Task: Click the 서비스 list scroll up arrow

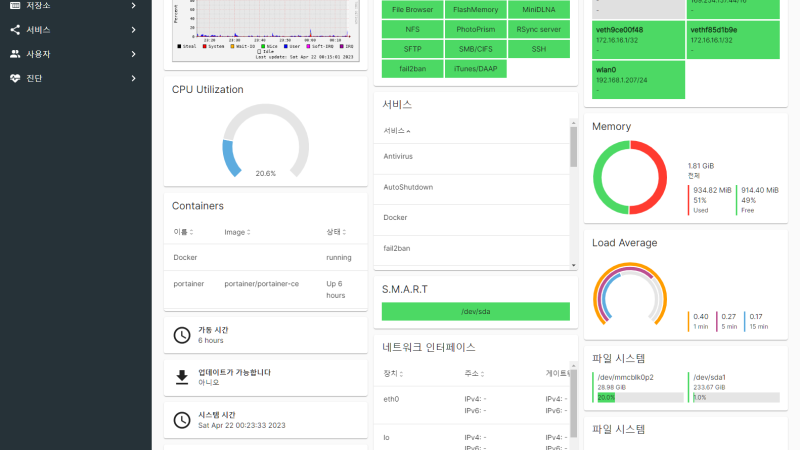Action: point(573,123)
